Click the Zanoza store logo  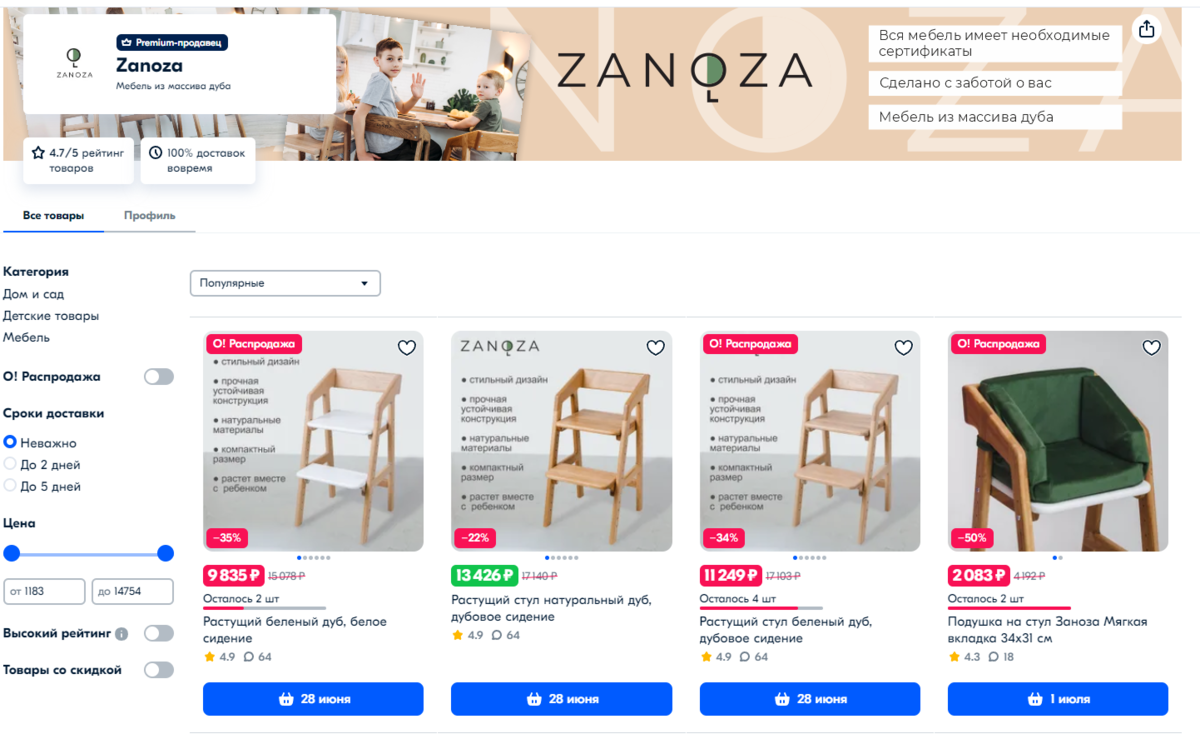pyautogui.click(x=74, y=63)
